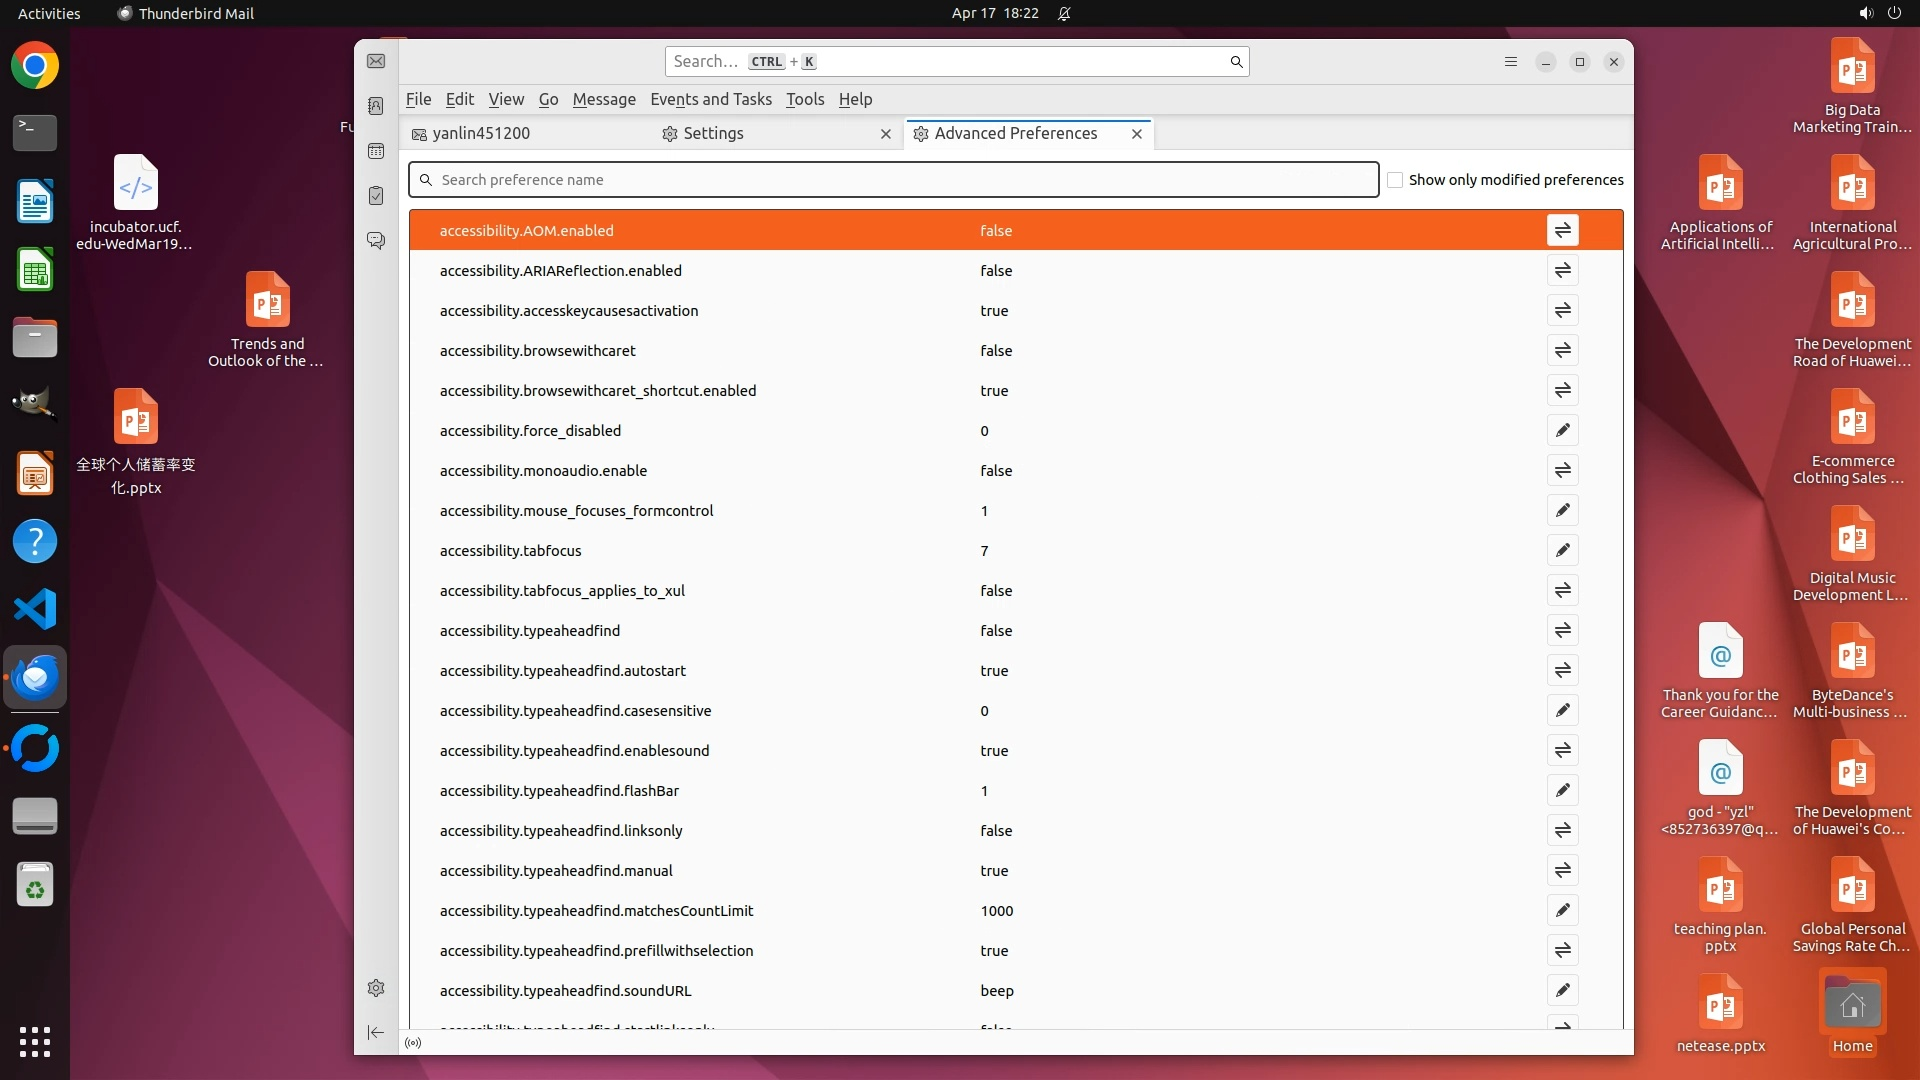The height and width of the screenshot is (1080, 1920).
Task: Open the Address Book sidebar icon
Action: 376,106
